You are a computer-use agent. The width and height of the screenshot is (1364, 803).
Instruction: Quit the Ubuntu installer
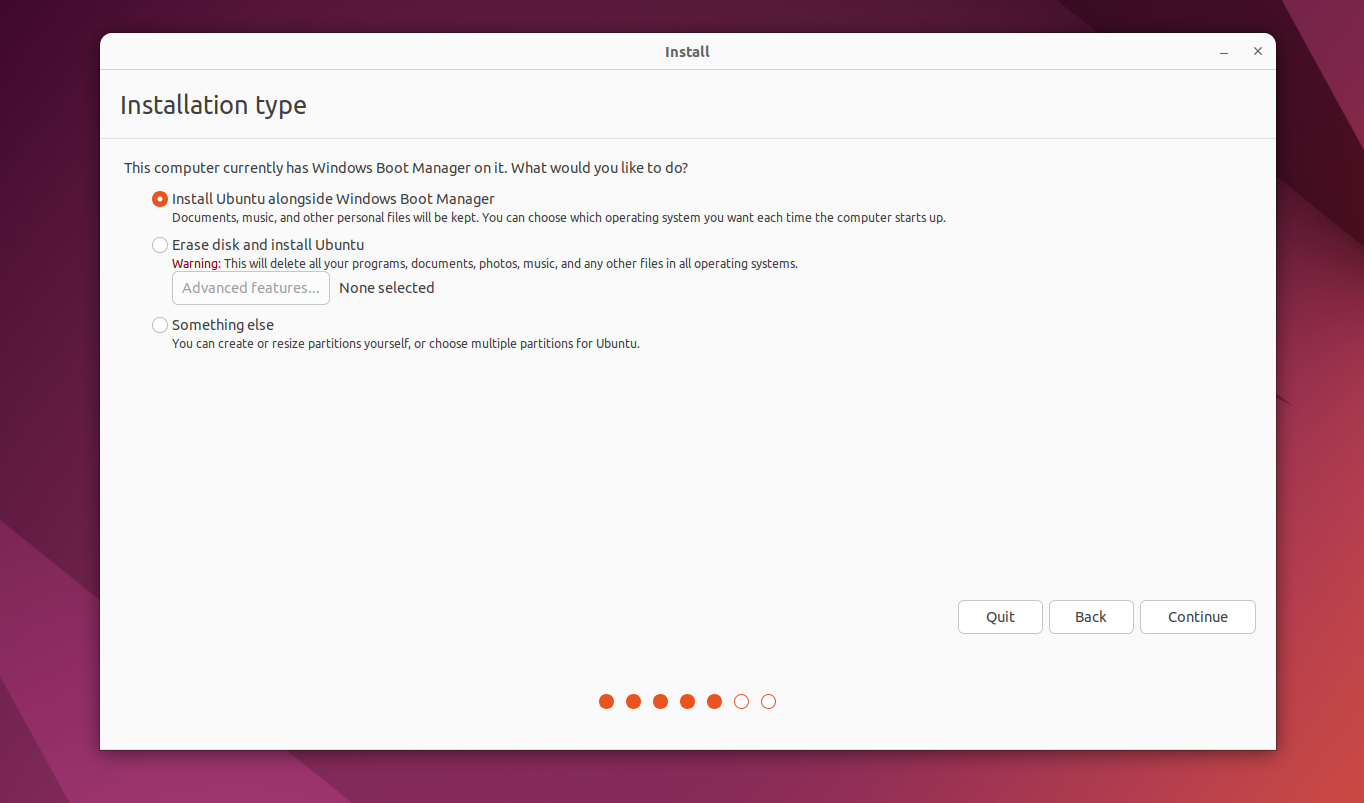click(x=1000, y=616)
